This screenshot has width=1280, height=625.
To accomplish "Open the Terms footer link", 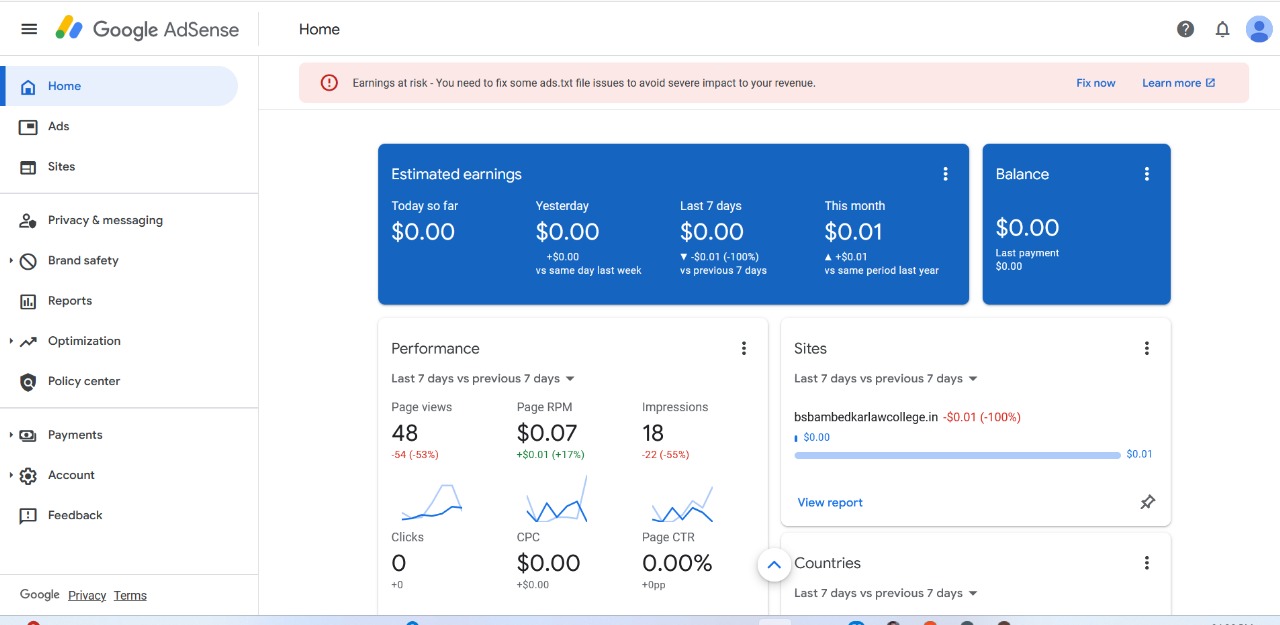I will [130, 595].
